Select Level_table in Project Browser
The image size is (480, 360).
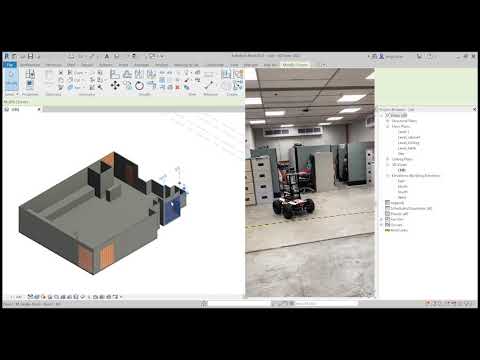click(407, 148)
